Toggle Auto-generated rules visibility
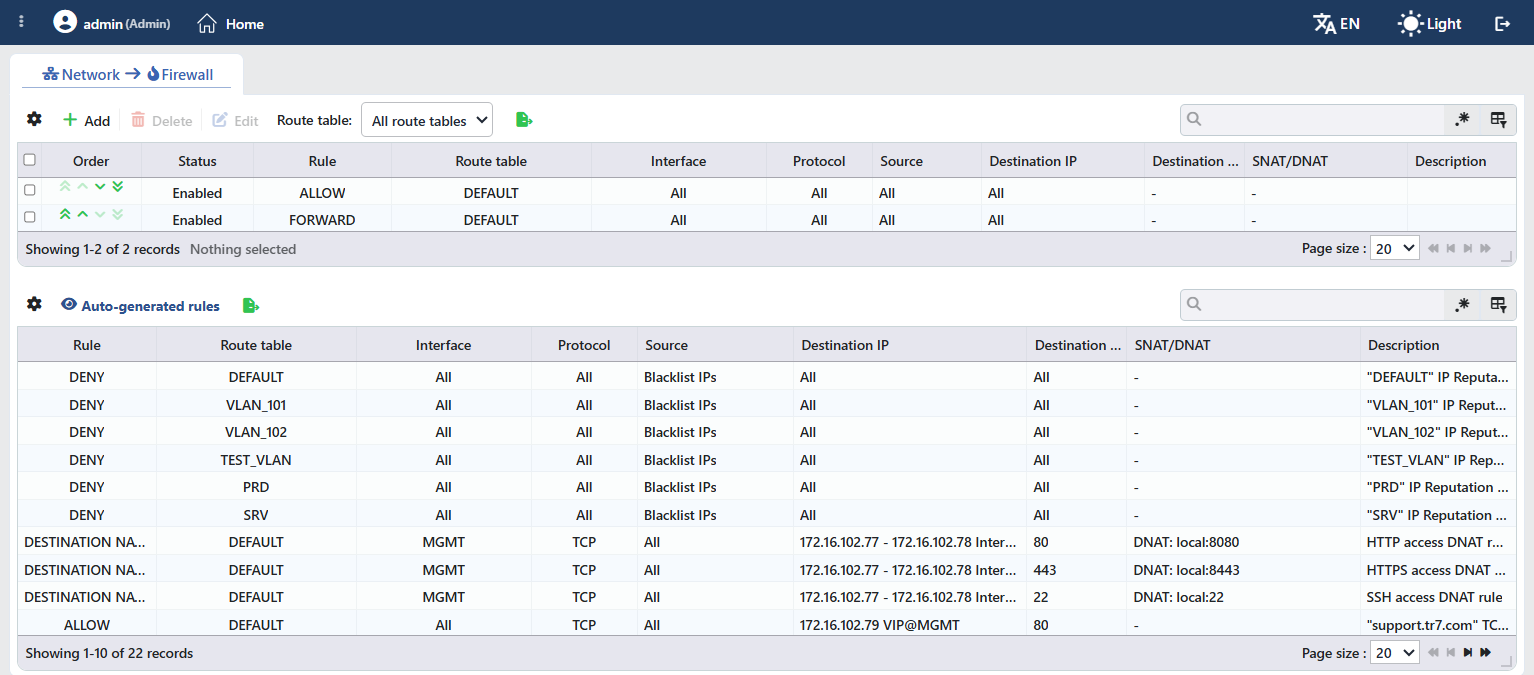 tap(140, 306)
